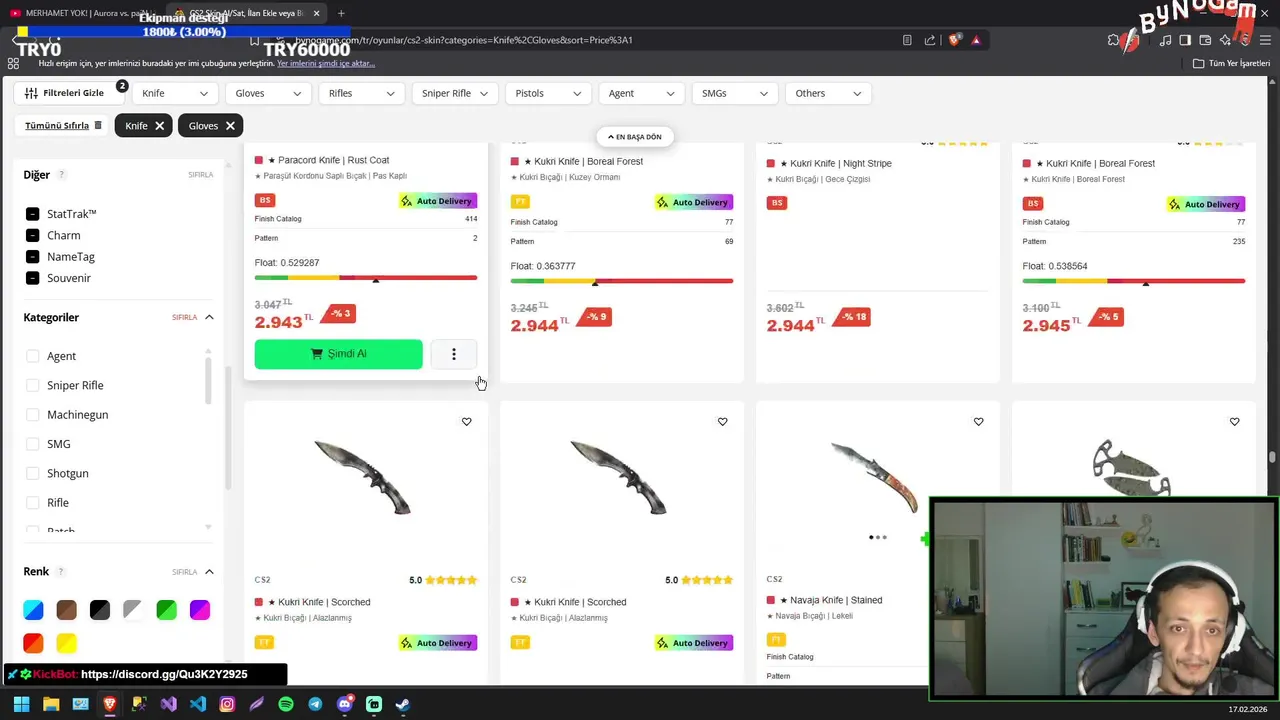
Task: Collapse the Renk section chevron
Action: point(209,572)
